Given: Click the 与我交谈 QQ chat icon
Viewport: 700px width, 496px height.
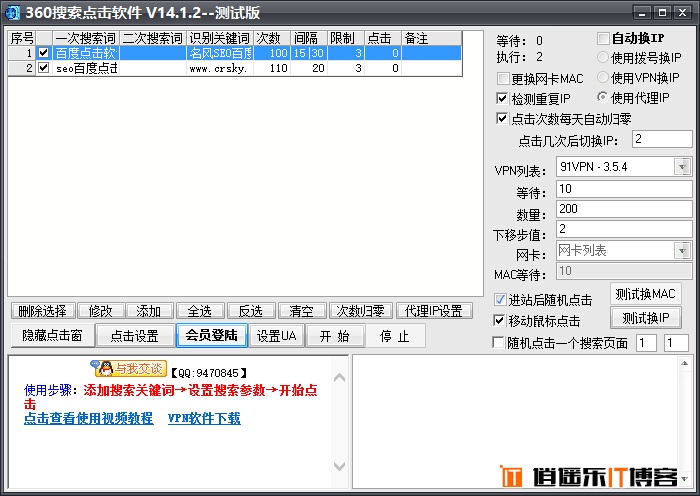Looking at the screenshot, I should [129, 369].
